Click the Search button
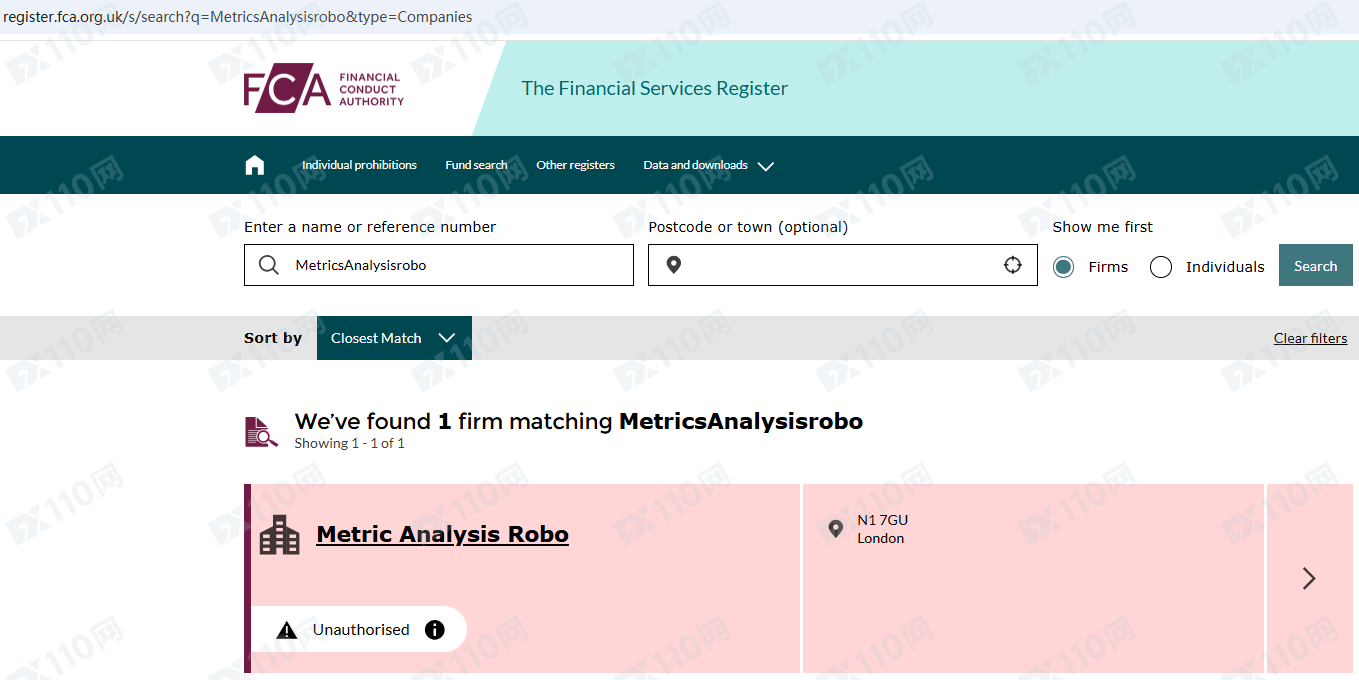 (x=1315, y=266)
